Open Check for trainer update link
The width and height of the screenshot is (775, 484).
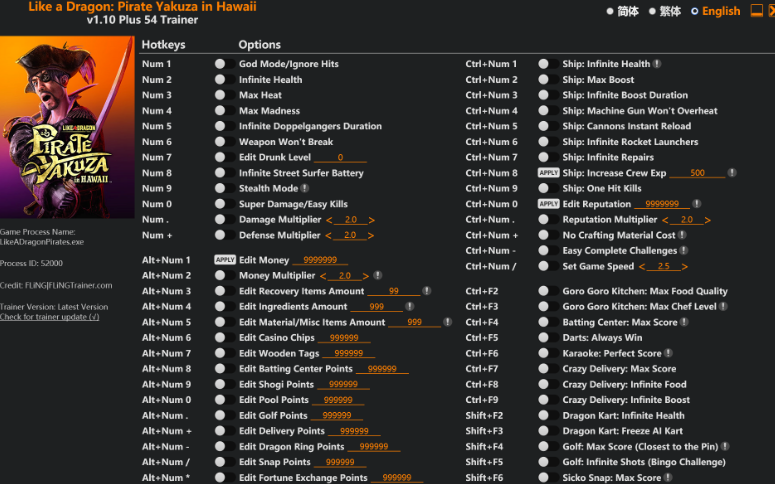(x=49, y=317)
